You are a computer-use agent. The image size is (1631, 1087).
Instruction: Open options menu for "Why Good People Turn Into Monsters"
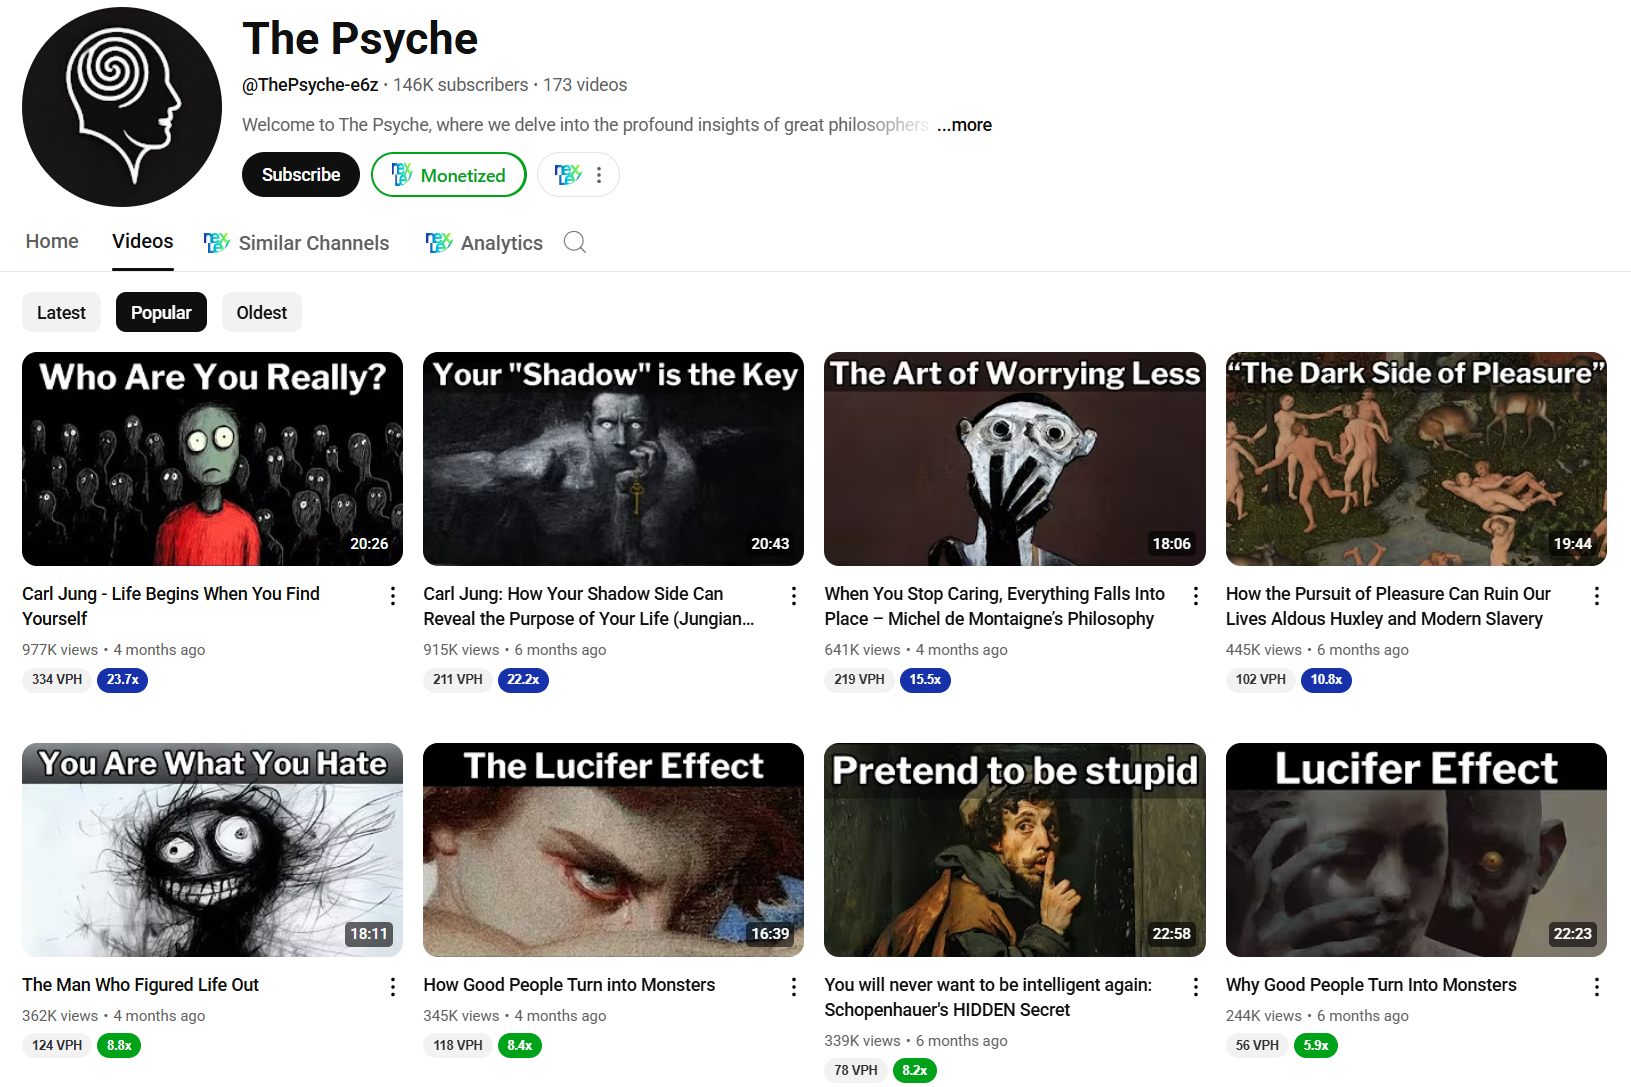(1597, 987)
